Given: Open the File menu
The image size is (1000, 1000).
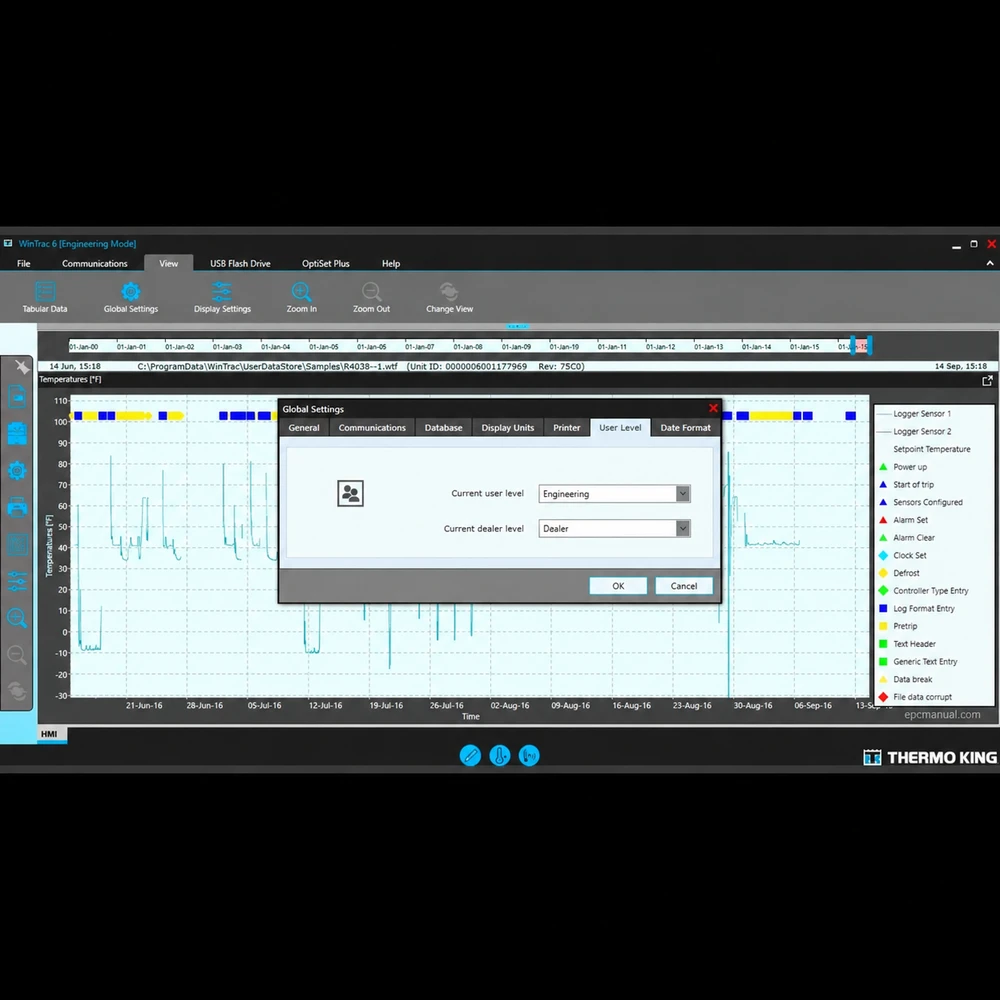Looking at the screenshot, I should 24,263.
